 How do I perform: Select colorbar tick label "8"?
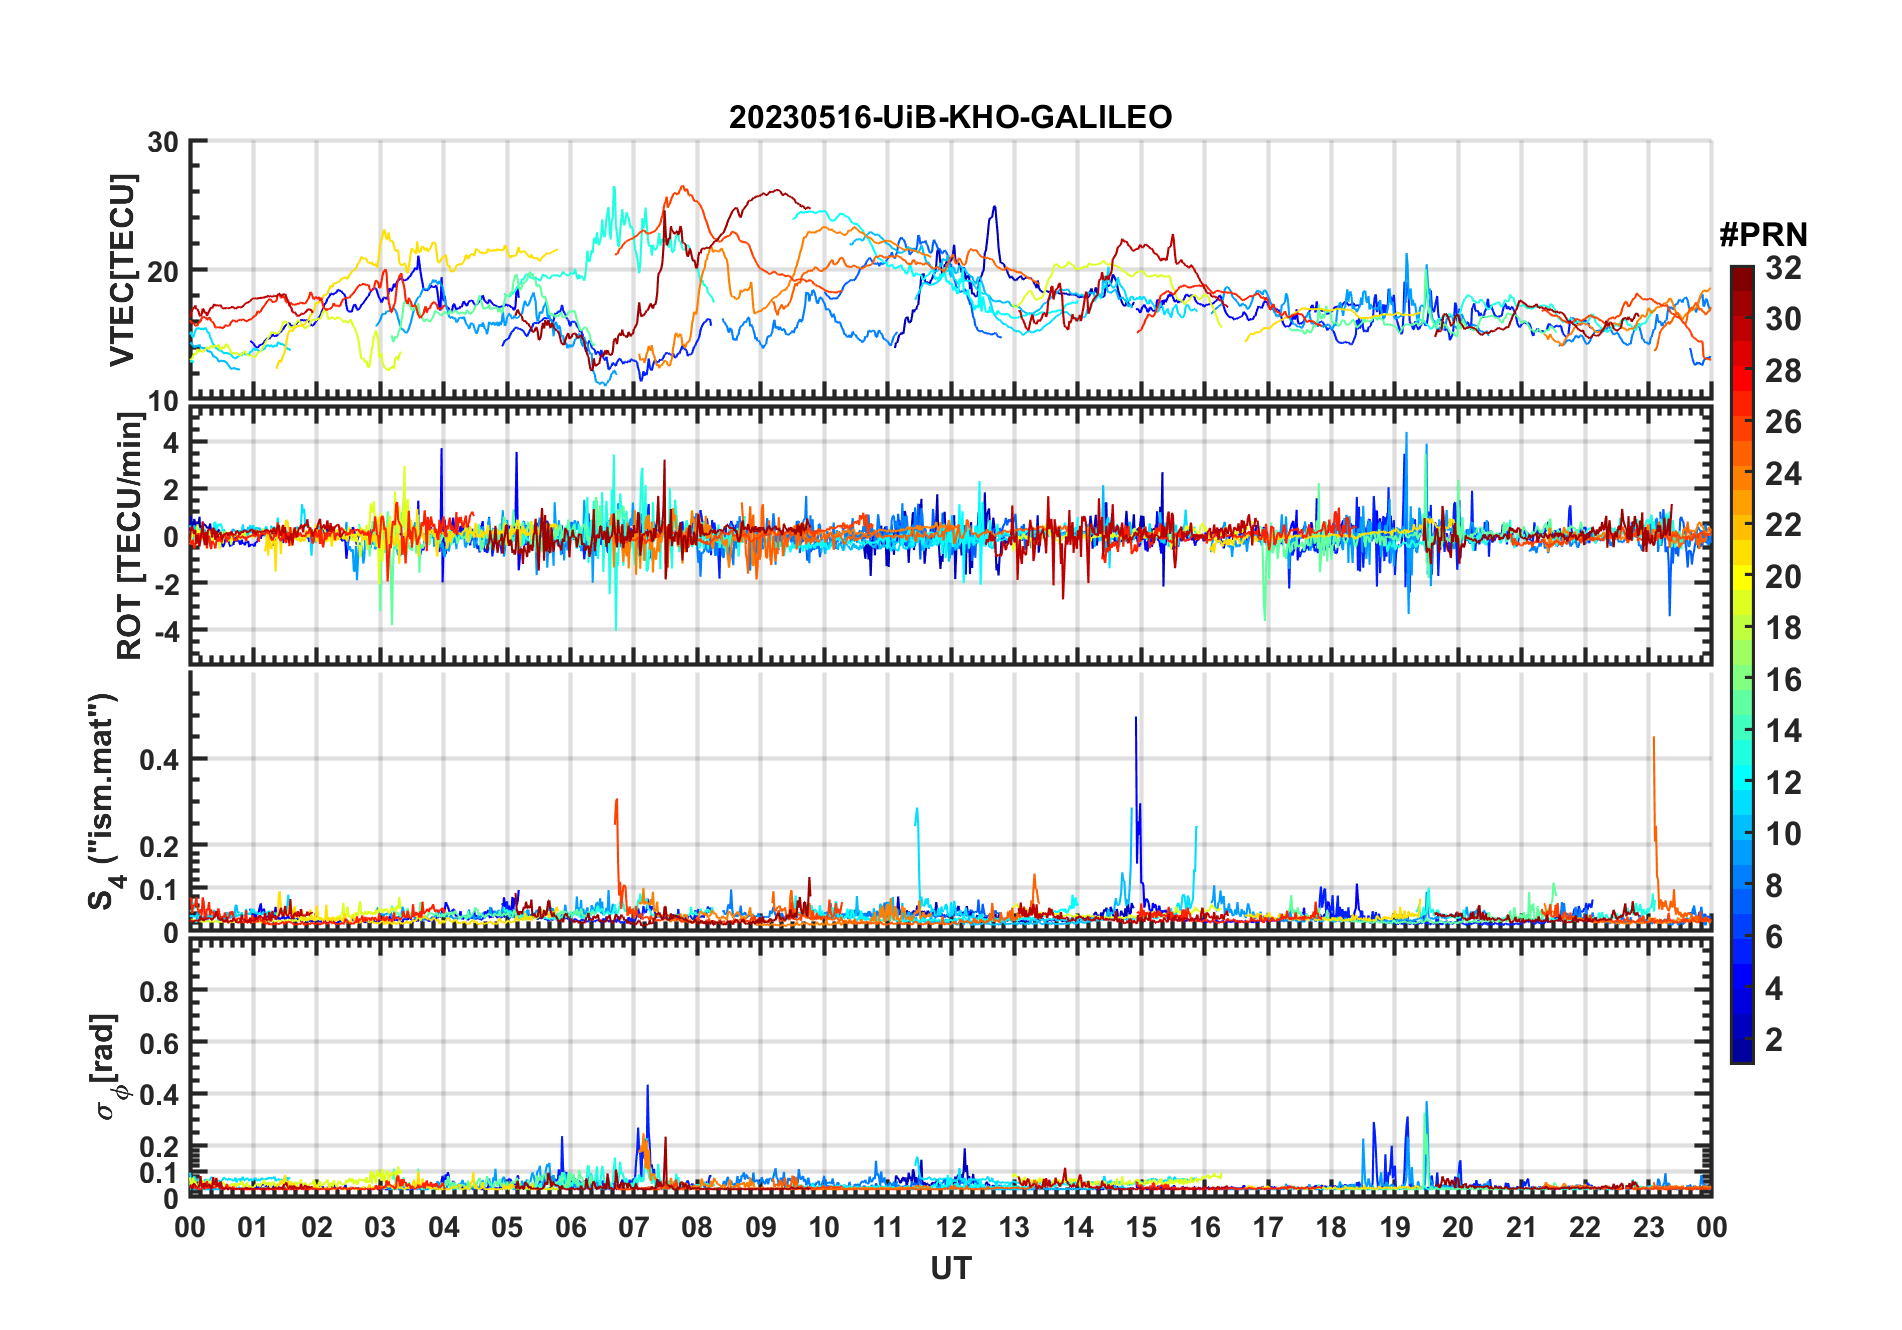[x=1774, y=886]
